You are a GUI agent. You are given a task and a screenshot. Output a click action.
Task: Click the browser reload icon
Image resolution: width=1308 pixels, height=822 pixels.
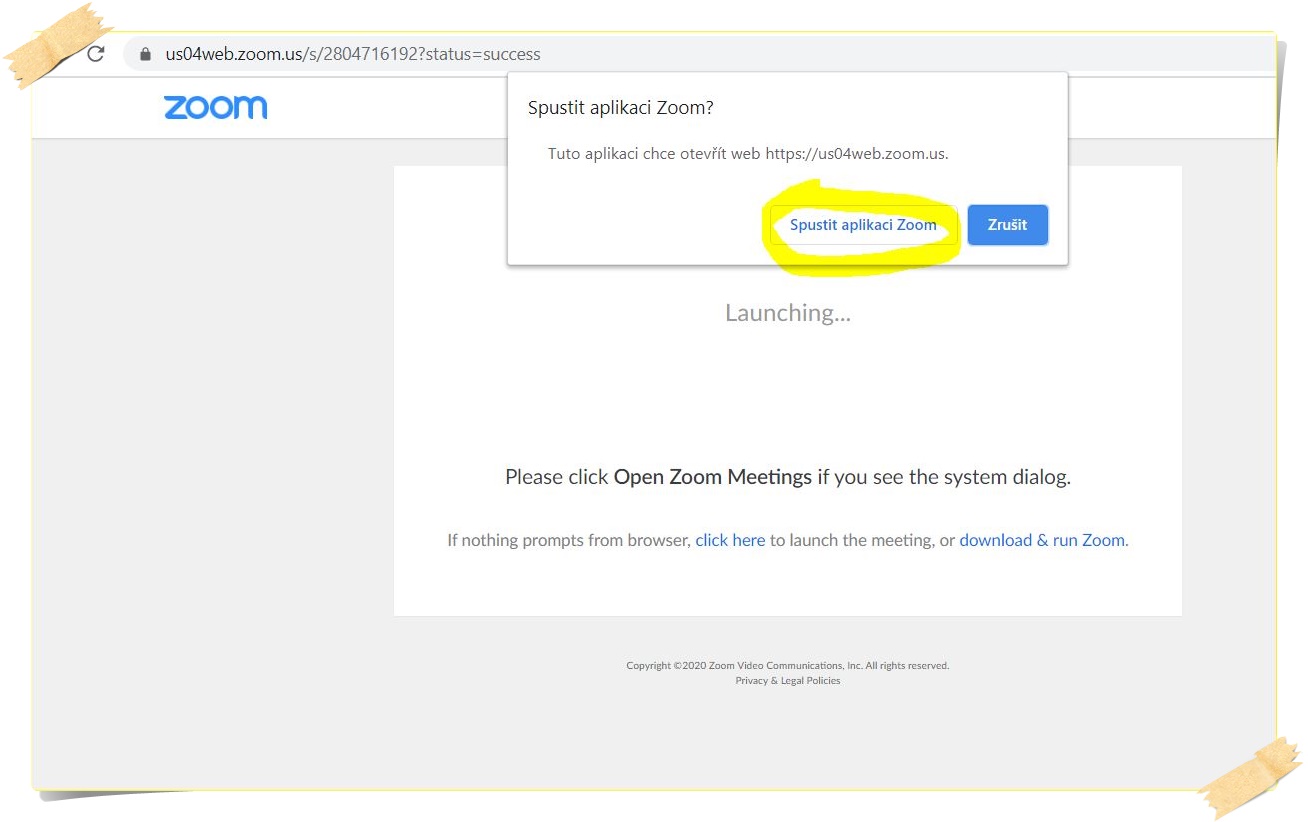click(96, 54)
